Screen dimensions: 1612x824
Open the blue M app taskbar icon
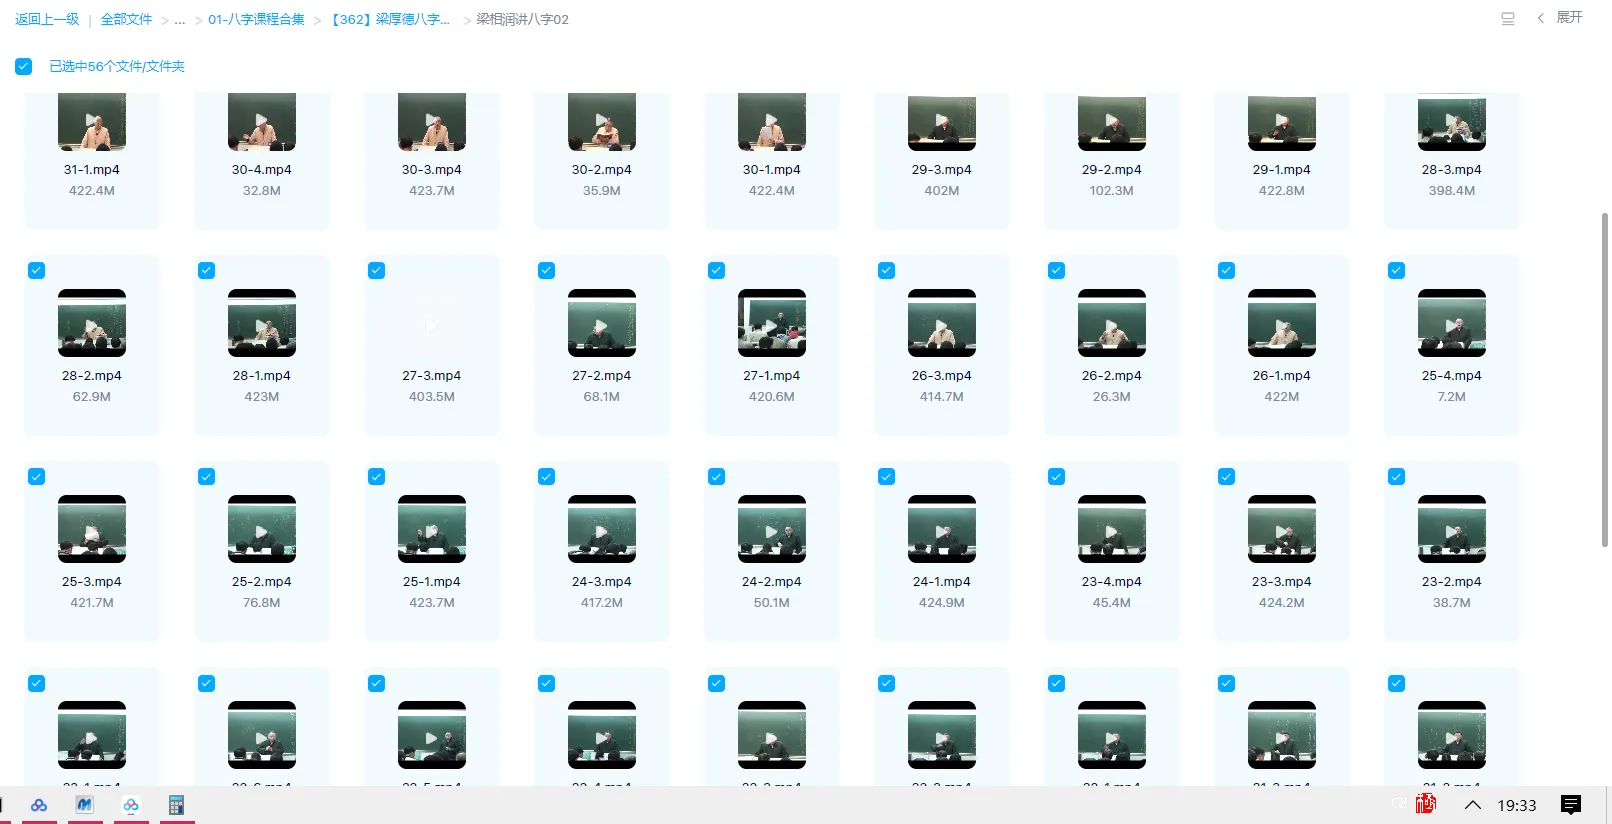pyautogui.click(x=85, y=805)
